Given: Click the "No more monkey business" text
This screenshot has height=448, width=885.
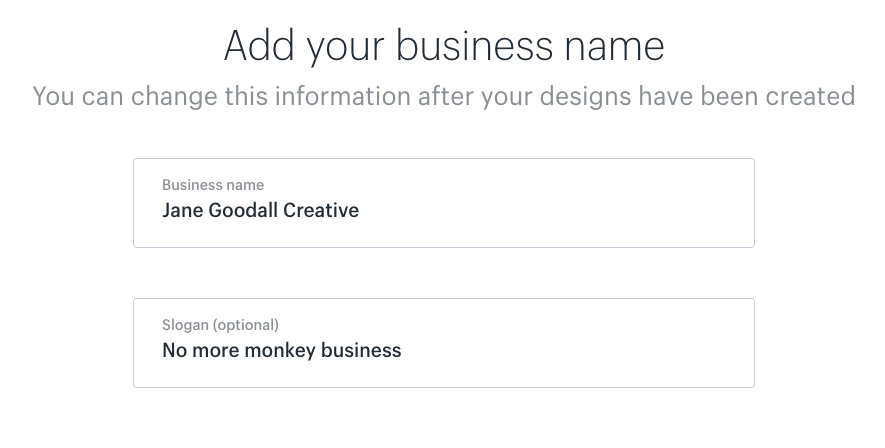Looking at the screenshot, I should [x=282, y=350].
